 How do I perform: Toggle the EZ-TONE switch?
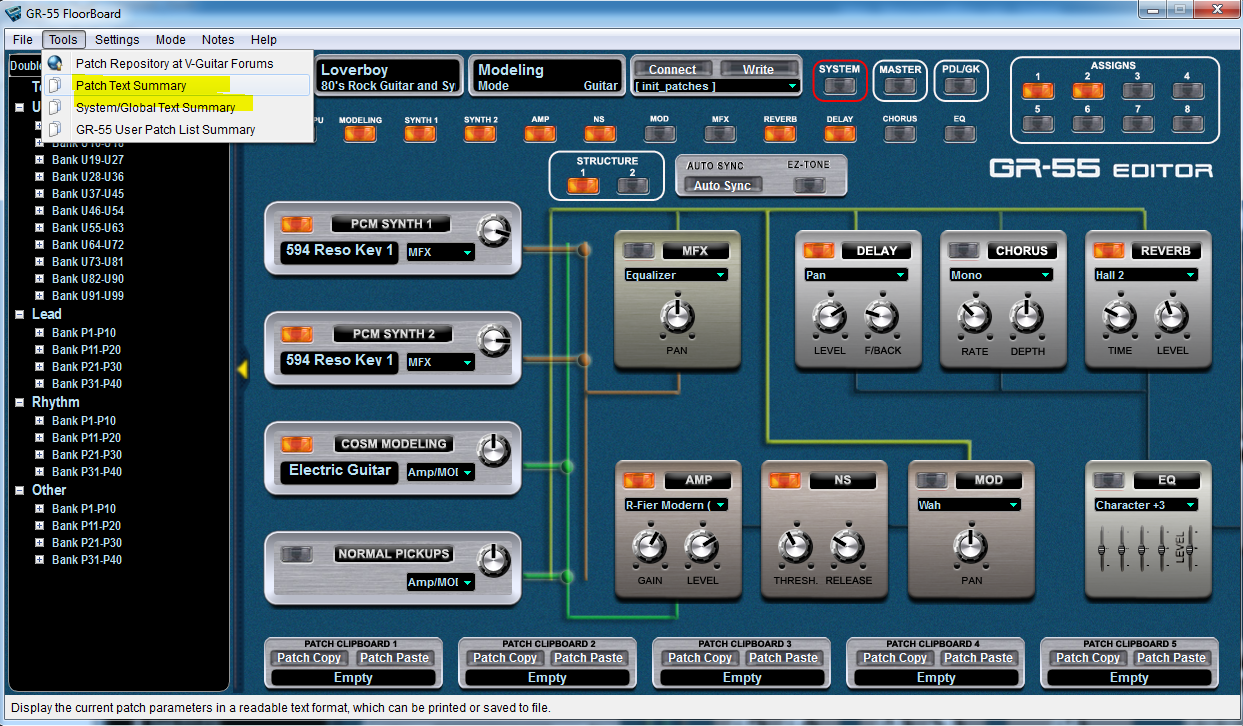pos(809,185)
